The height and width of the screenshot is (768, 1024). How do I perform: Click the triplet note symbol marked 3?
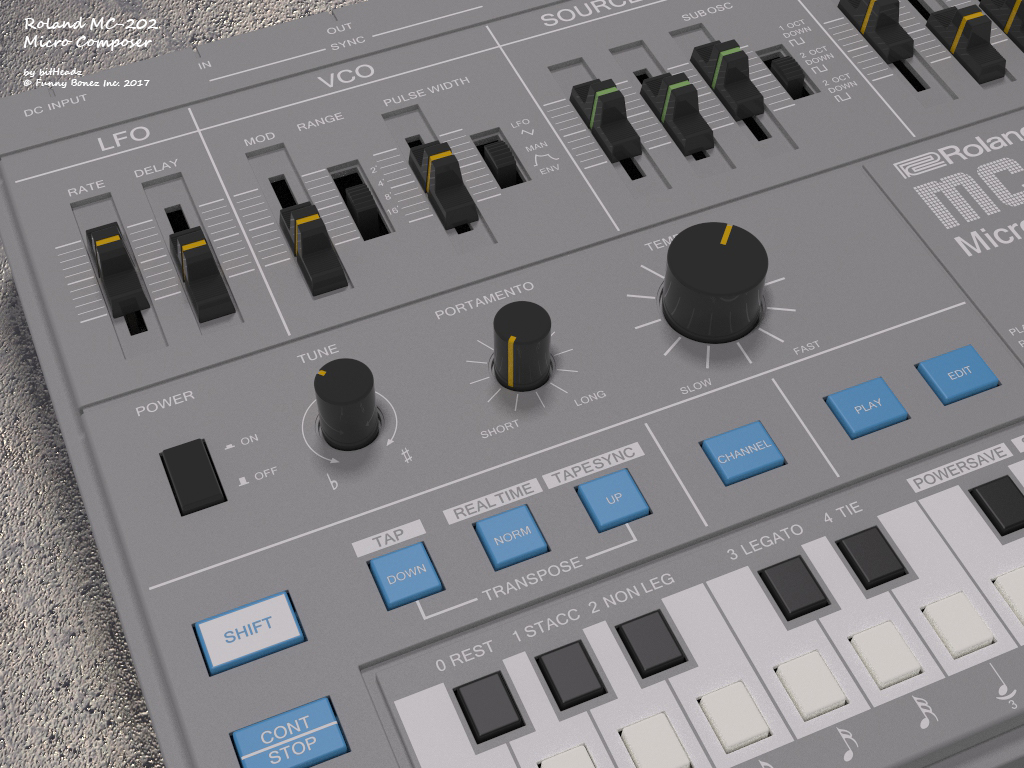pos(1005,684)
